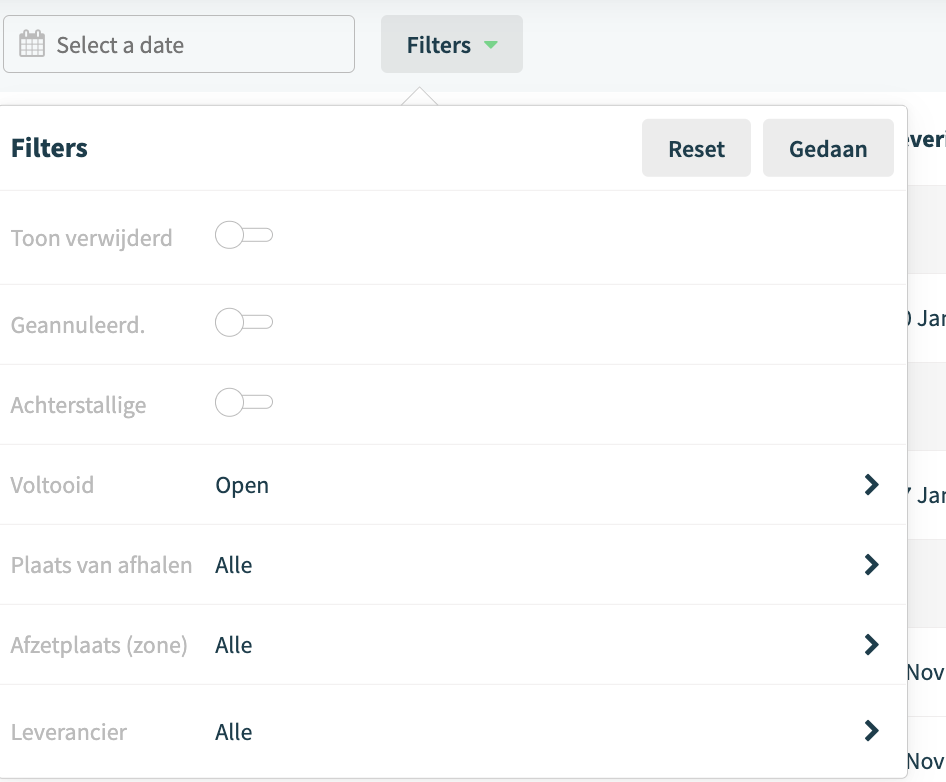Toggle the Toon verwijderd switch
This screenshot has height=782, width=946.
pos(244,235)
